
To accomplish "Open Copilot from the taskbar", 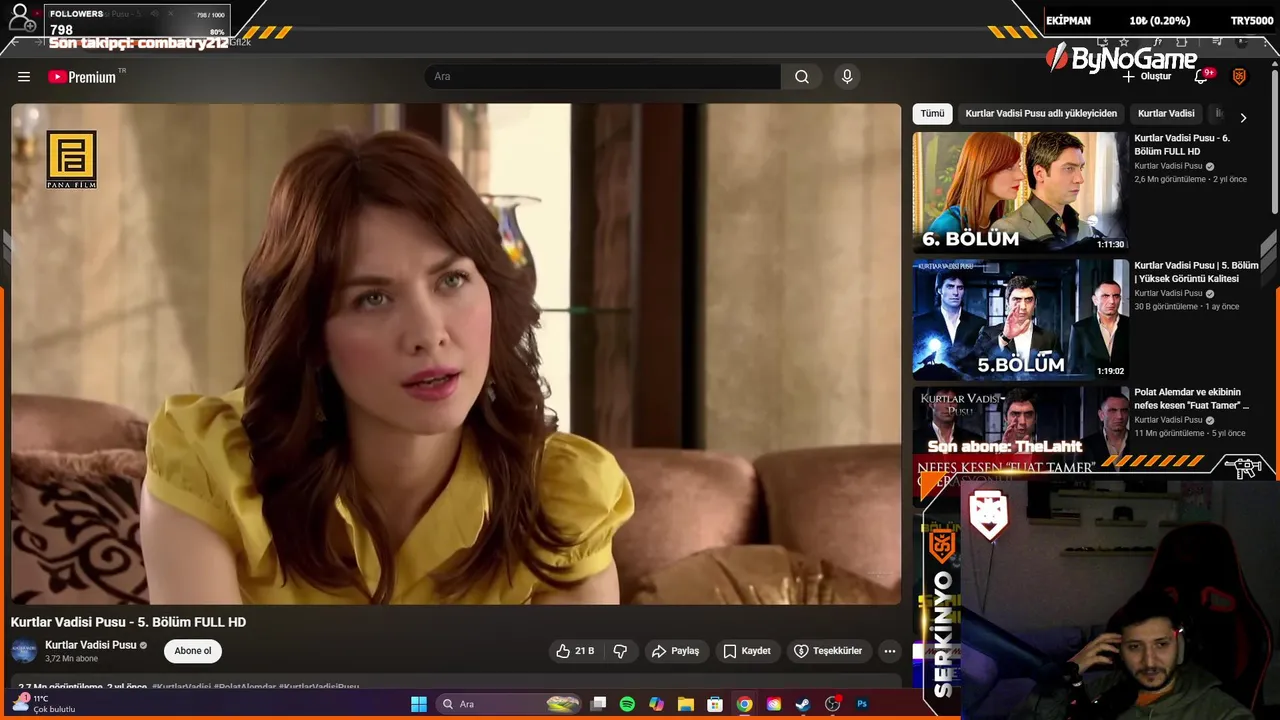I will [656, 704].
